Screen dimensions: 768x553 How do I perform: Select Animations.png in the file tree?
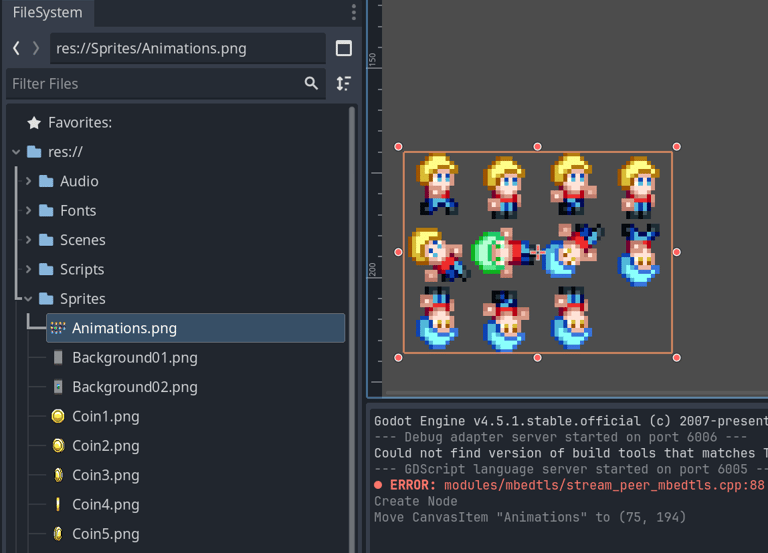(x=195, y=328)
